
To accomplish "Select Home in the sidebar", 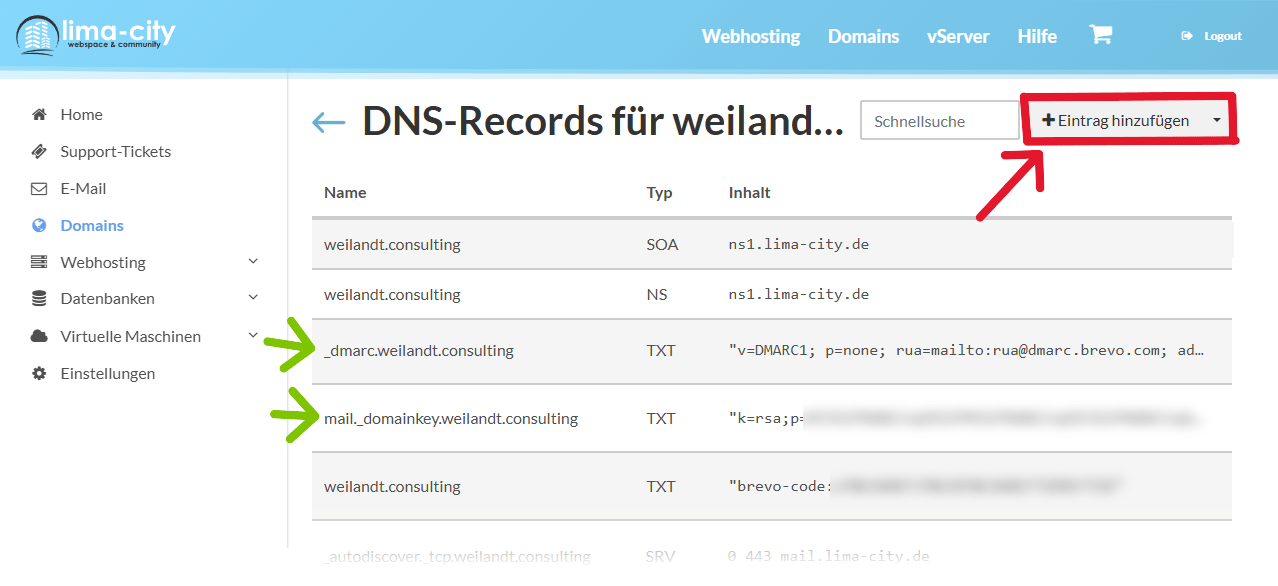I will [x=81, y=114].
